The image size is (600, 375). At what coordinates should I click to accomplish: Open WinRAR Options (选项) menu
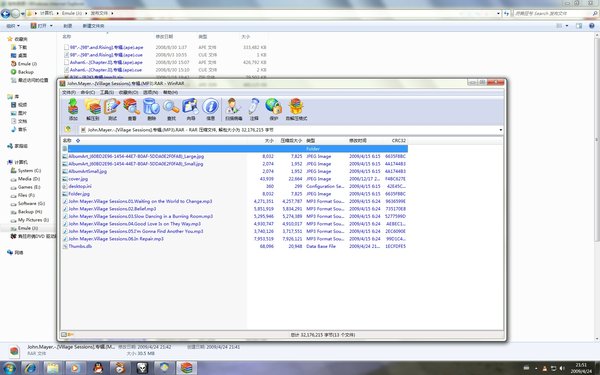[150, 93]
